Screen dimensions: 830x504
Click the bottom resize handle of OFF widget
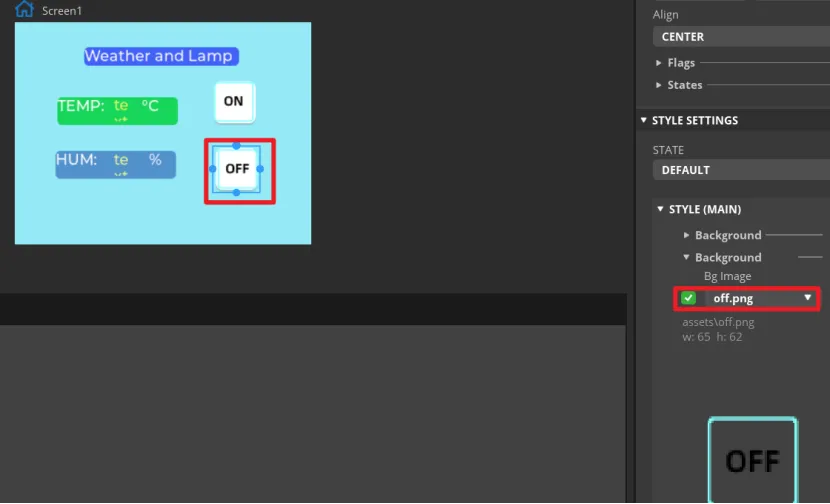click(236, 192)
